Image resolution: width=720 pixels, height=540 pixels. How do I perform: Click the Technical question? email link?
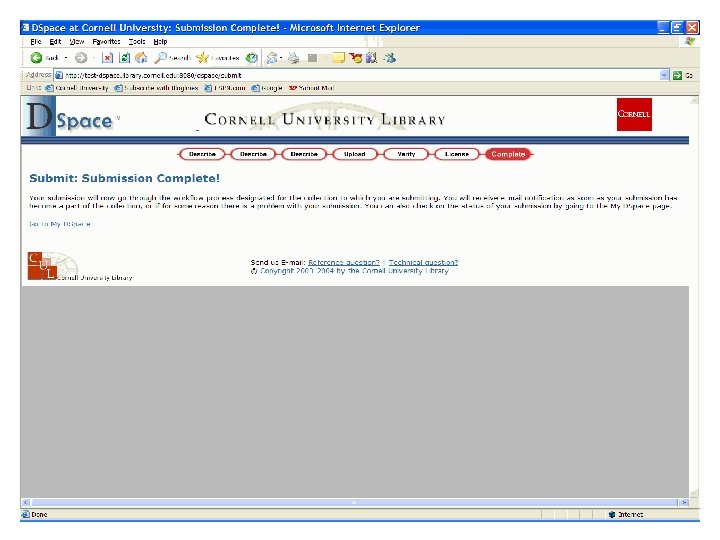(x=423, y=262)
